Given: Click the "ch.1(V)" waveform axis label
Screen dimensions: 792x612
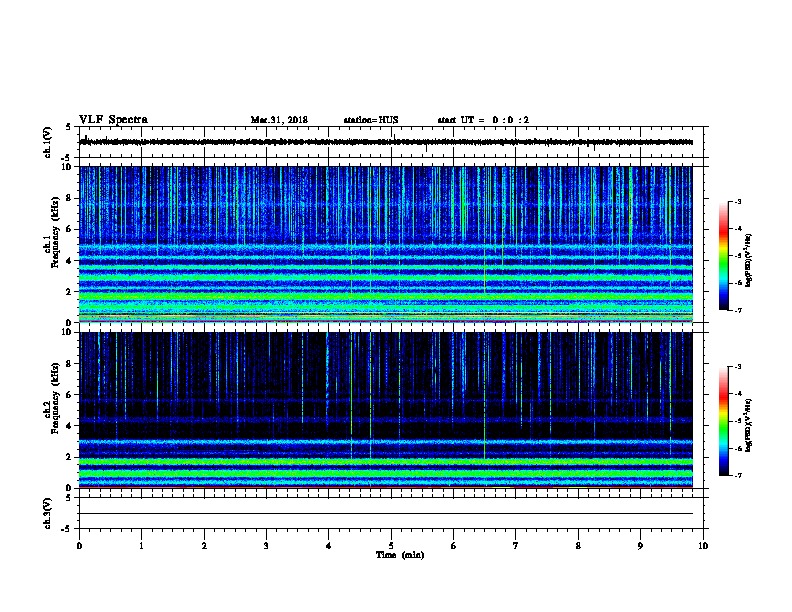Looking at the screenshot, I should pos(47,142).
